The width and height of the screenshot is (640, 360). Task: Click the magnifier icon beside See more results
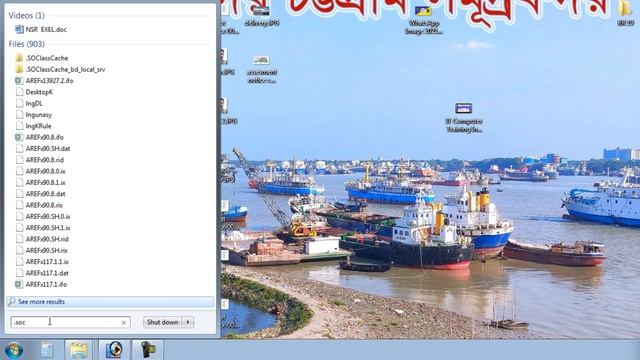[12, 302]
